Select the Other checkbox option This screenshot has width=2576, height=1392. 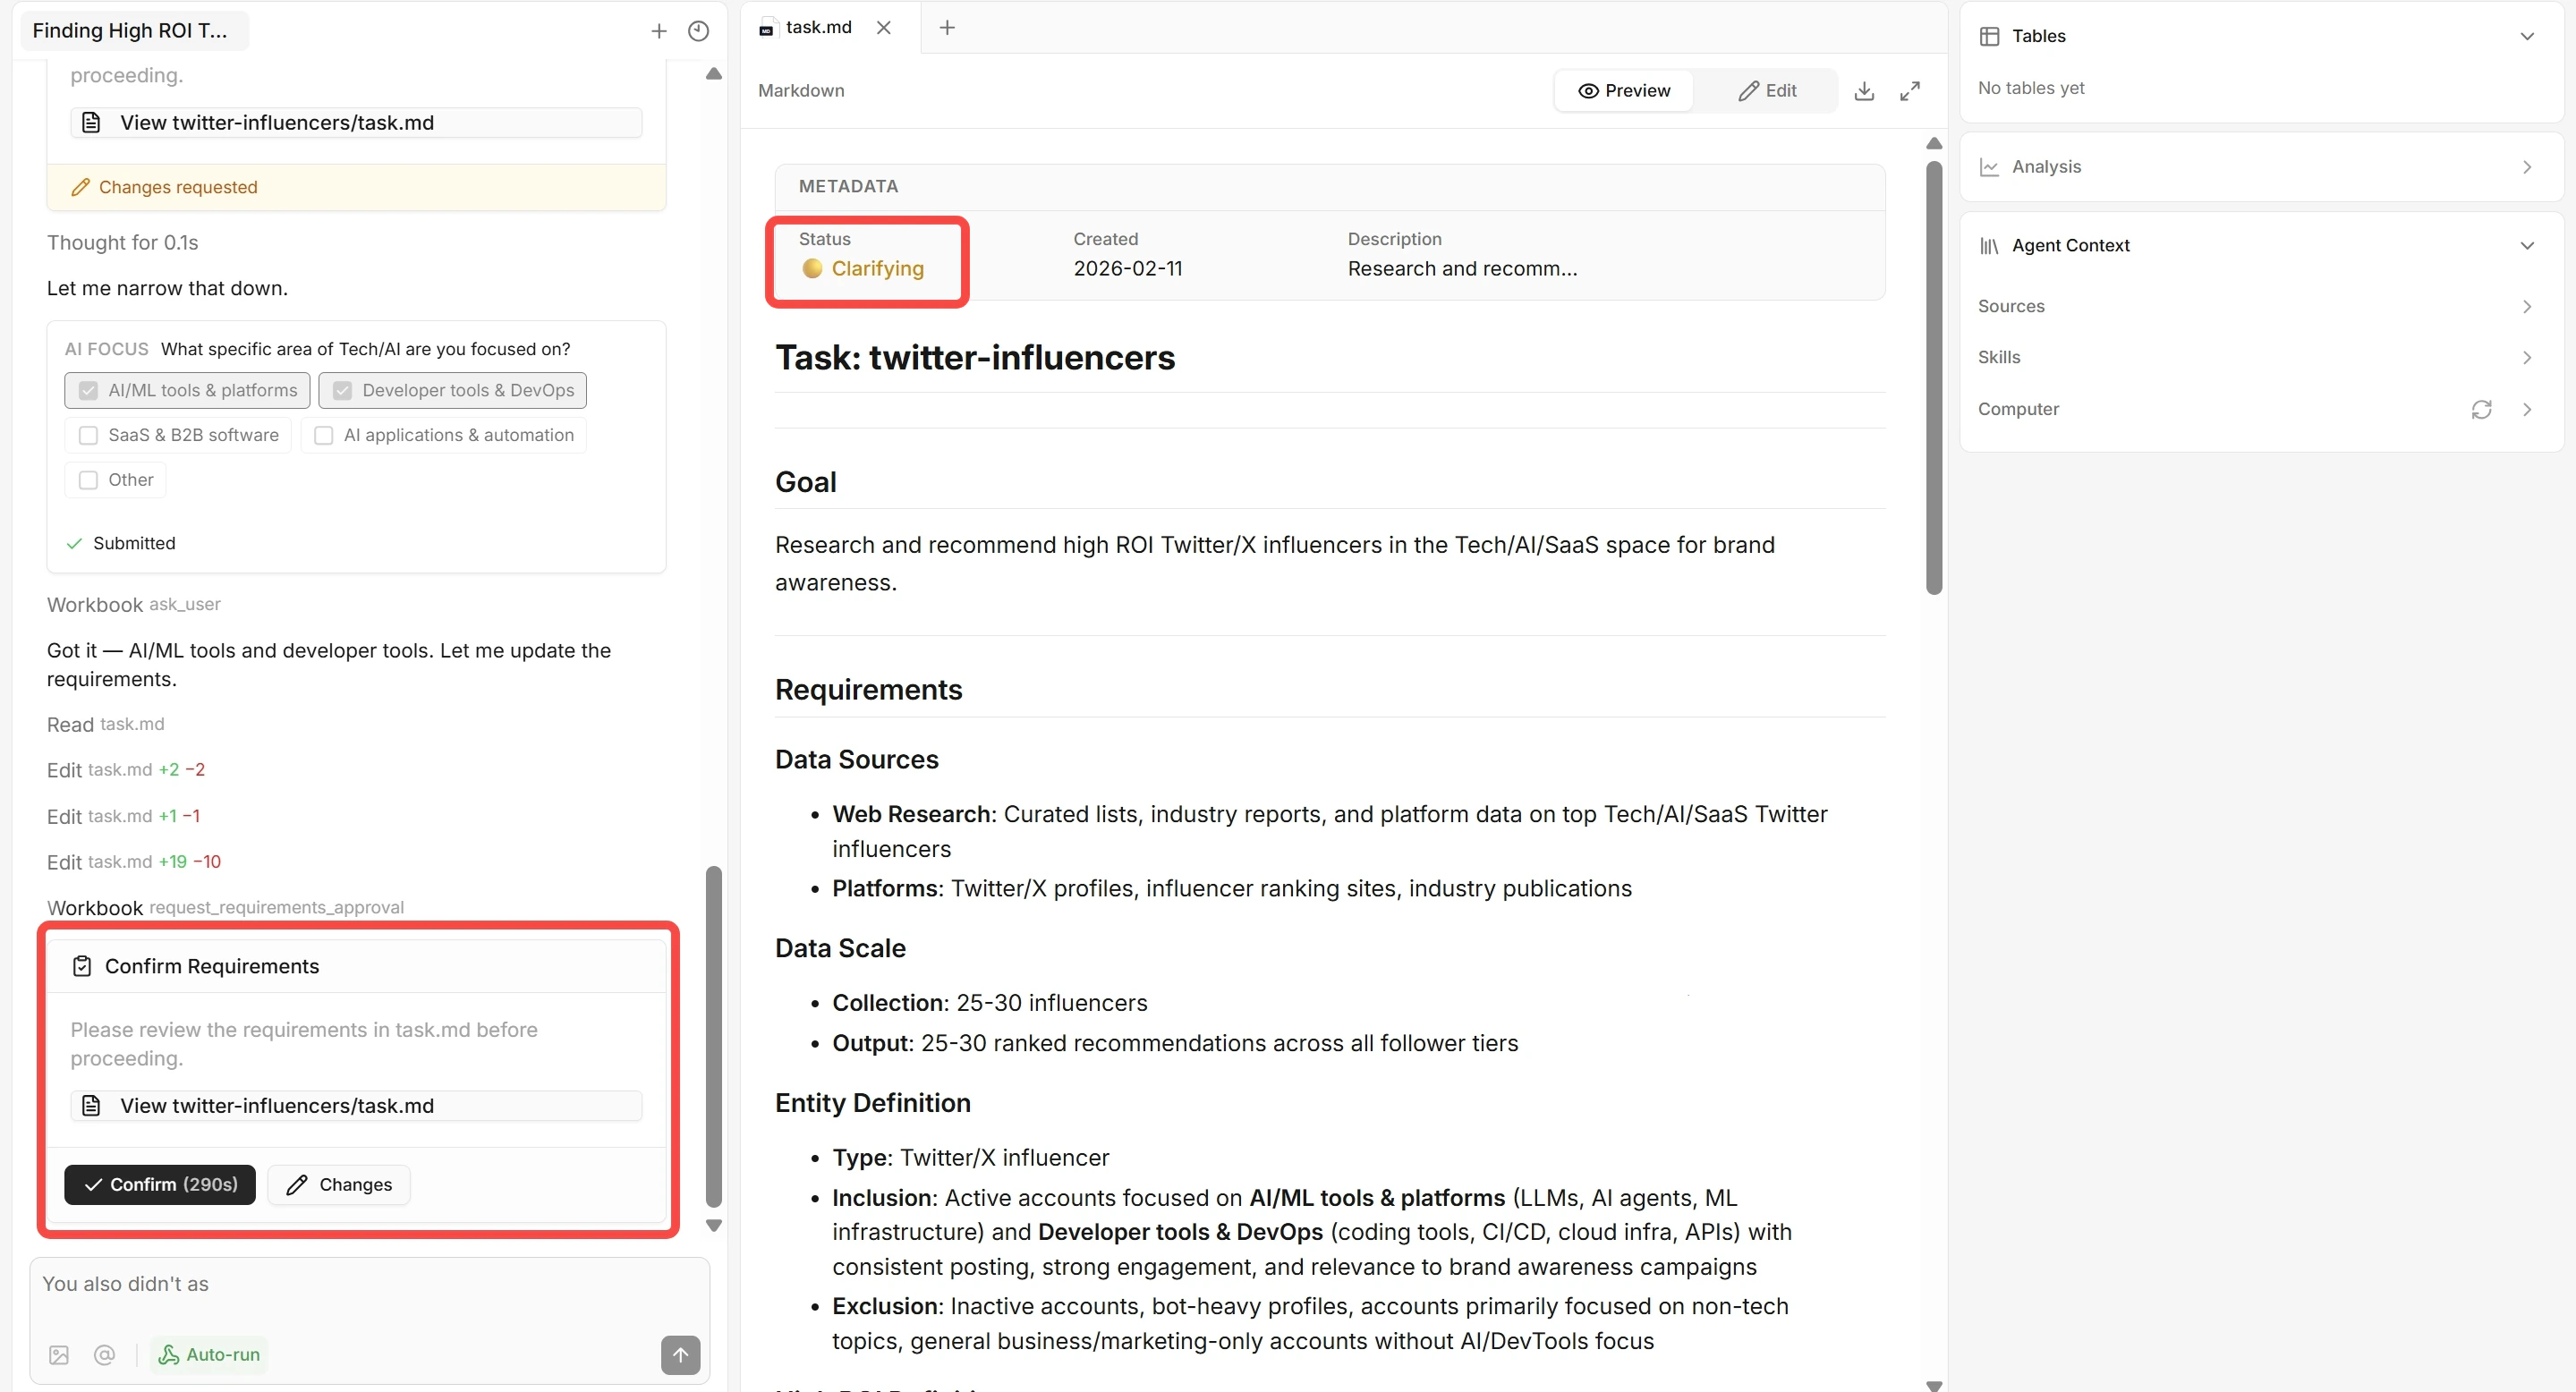(x=89, y=480)
